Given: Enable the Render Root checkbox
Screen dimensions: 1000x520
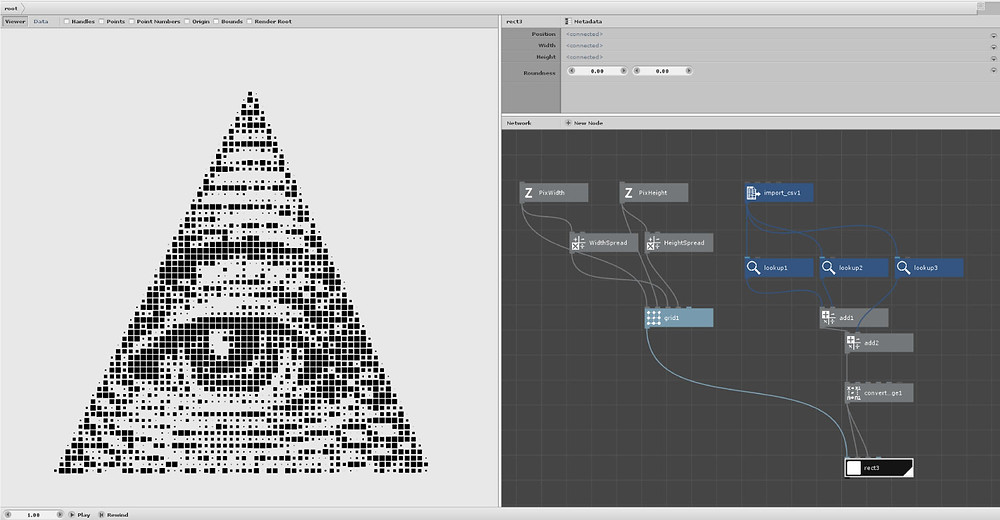Looking at the screenshot, I should pyautogui.click(x=249, y=21).
